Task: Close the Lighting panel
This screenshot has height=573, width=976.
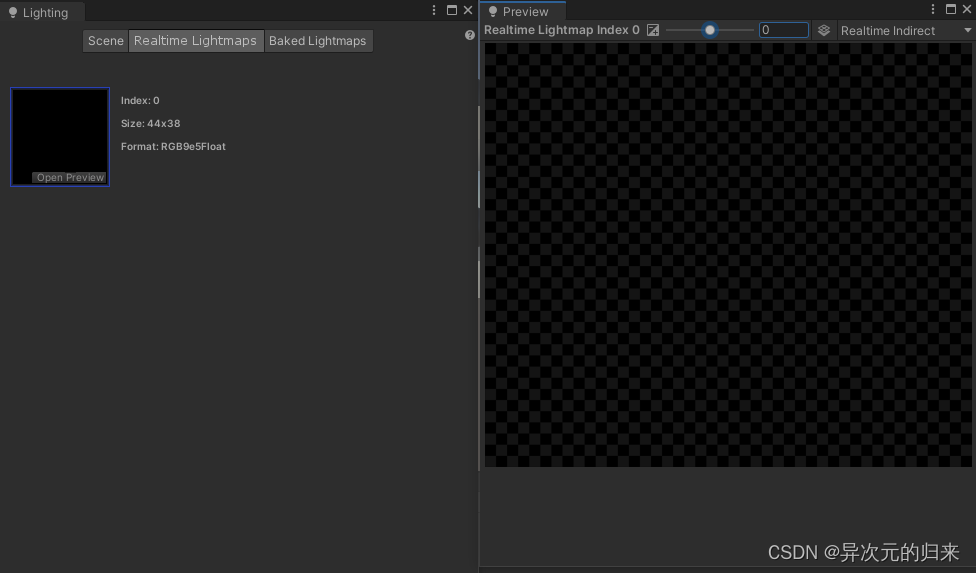Action: tap(468, 10)
